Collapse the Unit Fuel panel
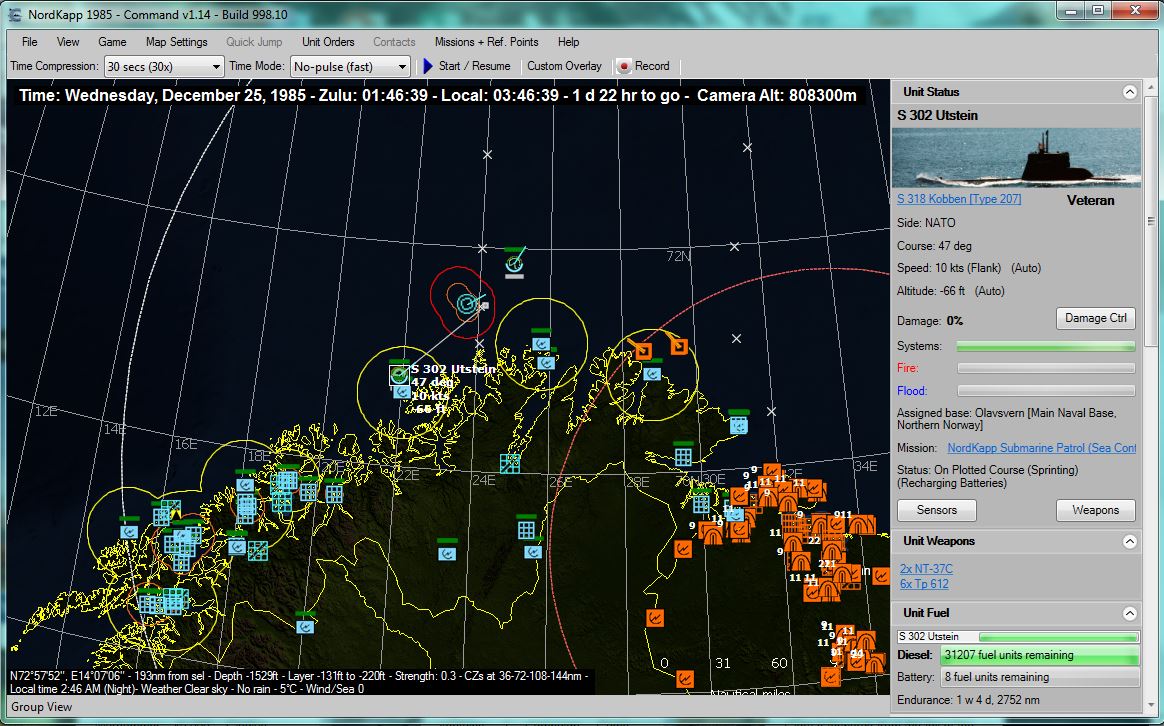This screenshot has width=1164, height=726. click(1129, 613)
